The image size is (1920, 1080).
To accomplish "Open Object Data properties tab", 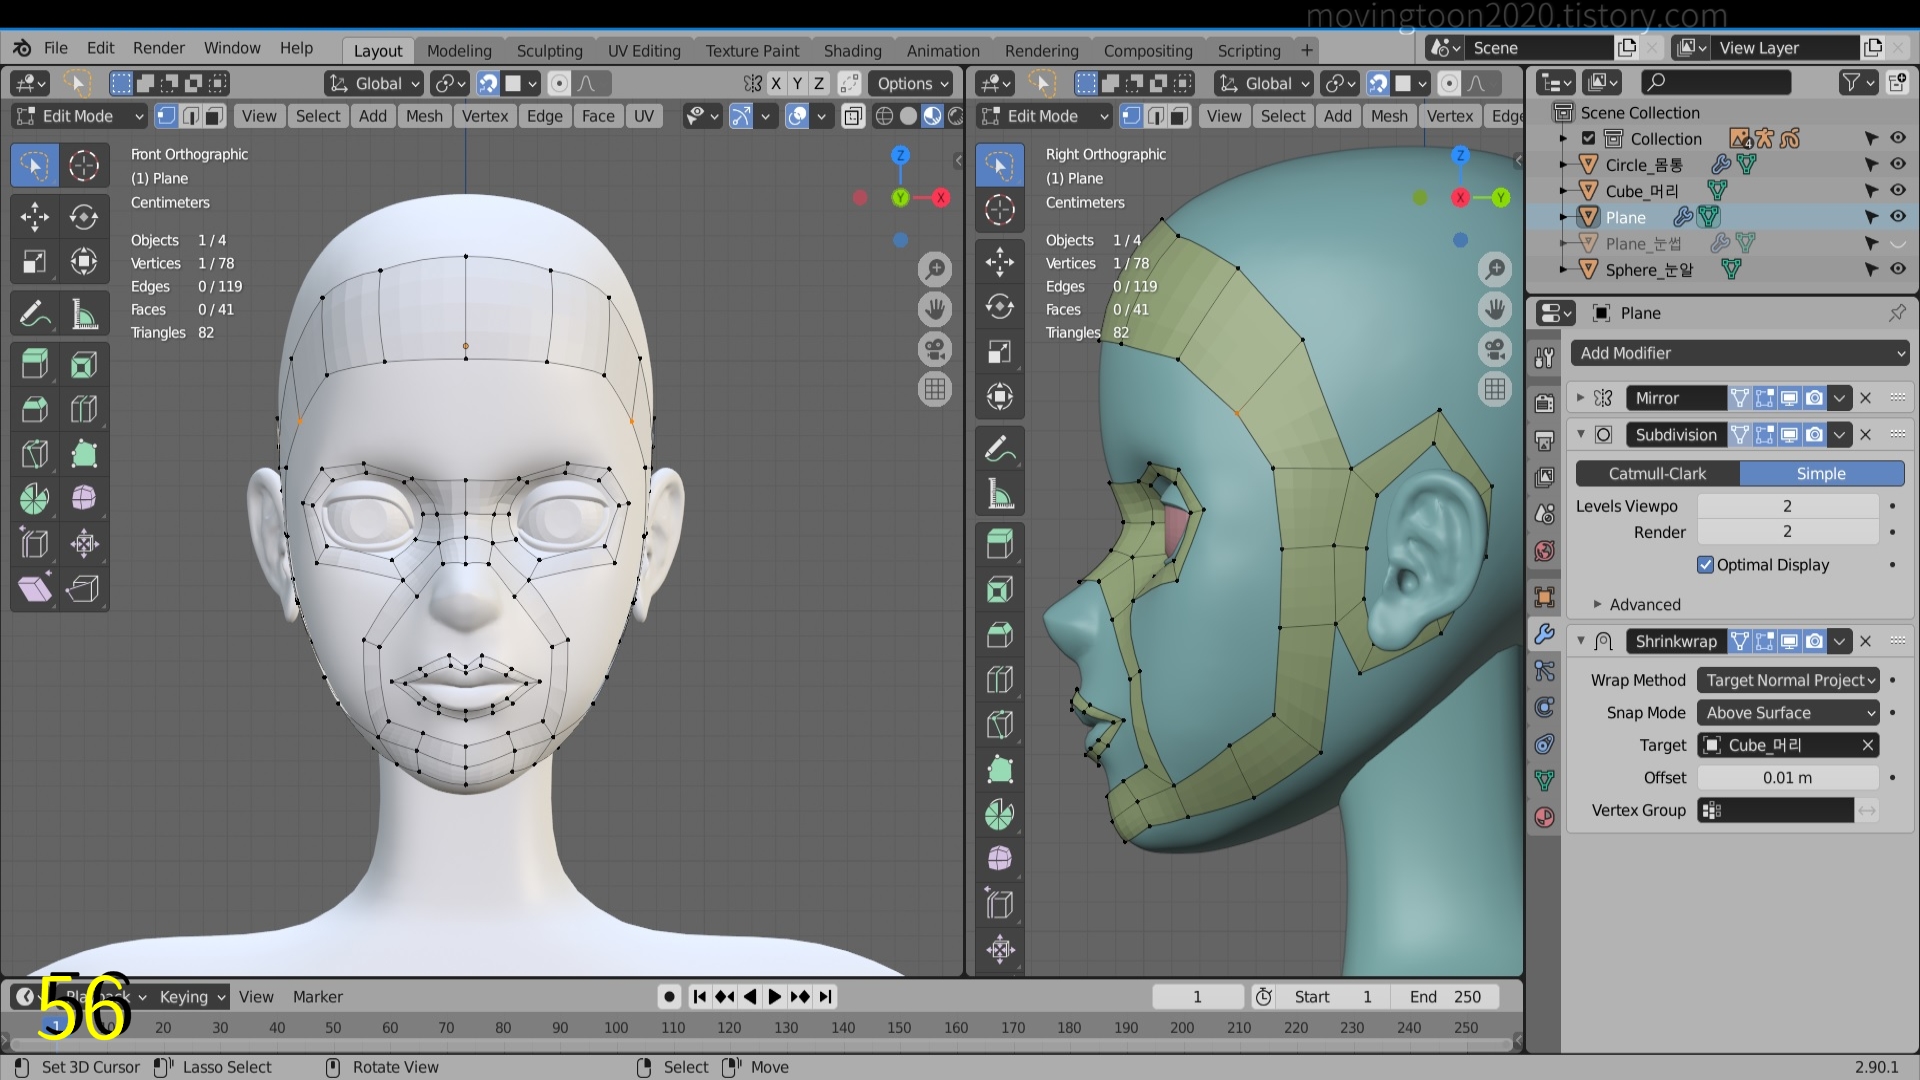I will [1545, 780].
